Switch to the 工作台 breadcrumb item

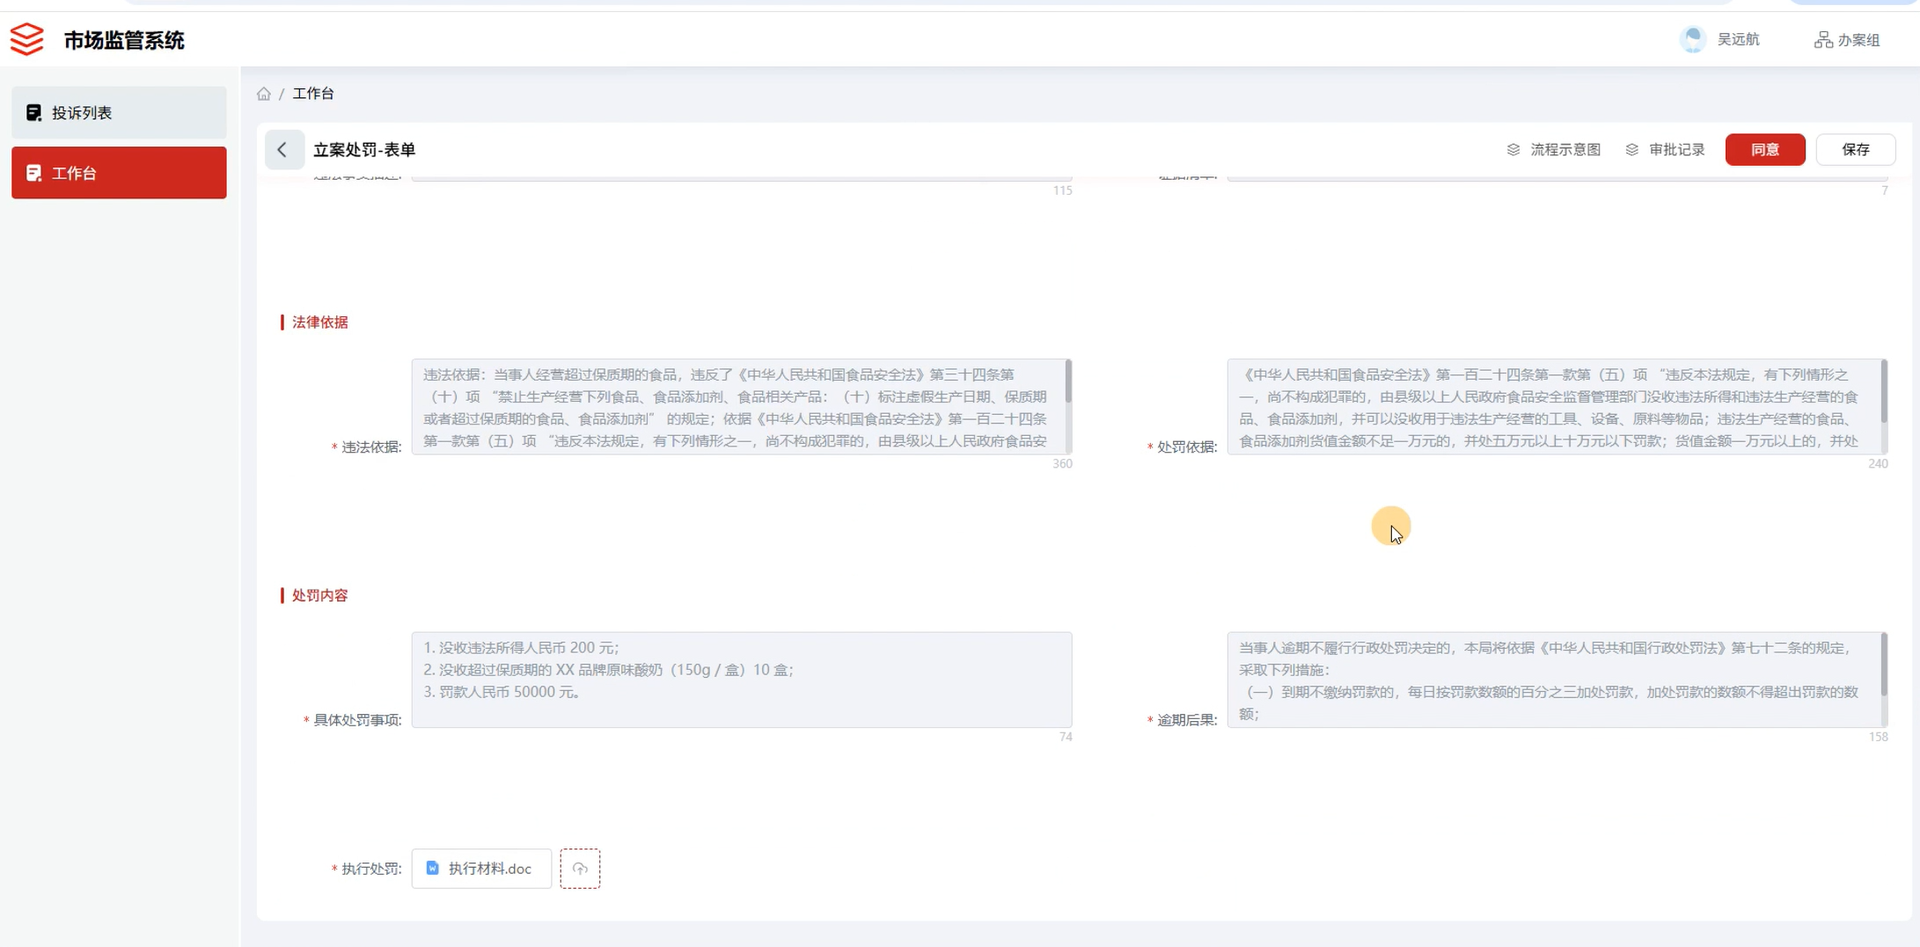click(x=313, y=93)
